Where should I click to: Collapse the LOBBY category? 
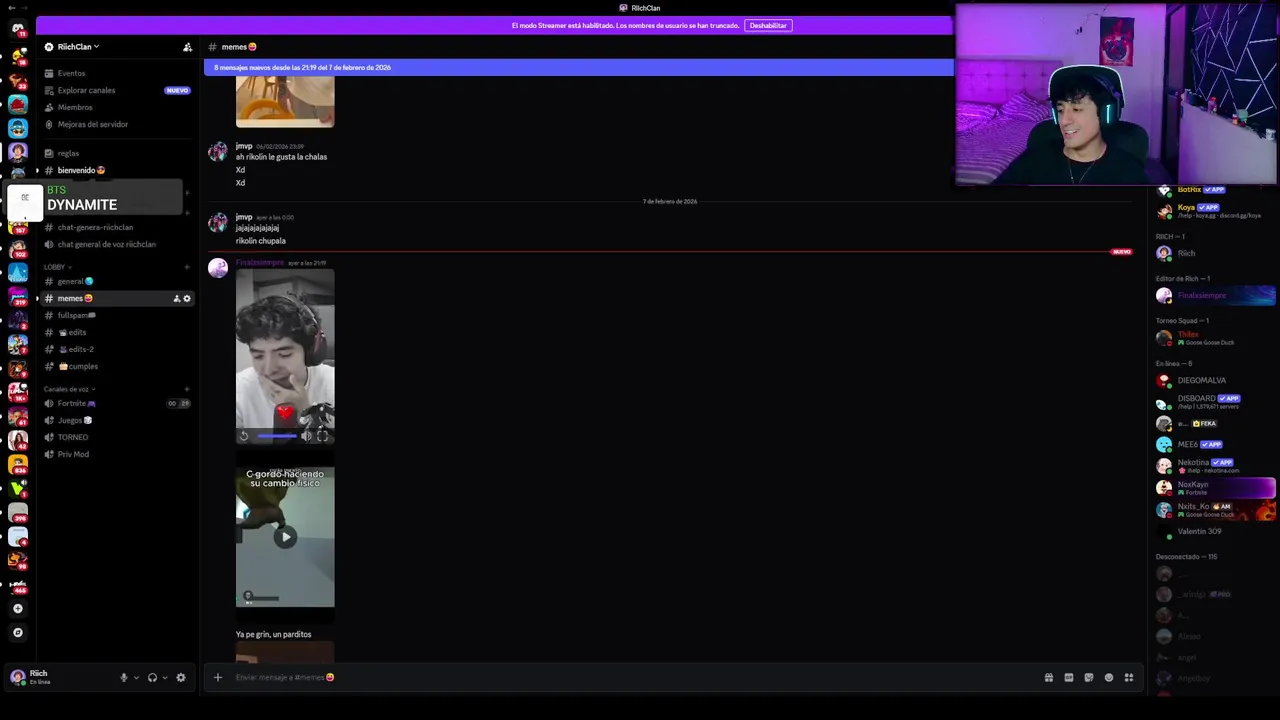point(58,267)
